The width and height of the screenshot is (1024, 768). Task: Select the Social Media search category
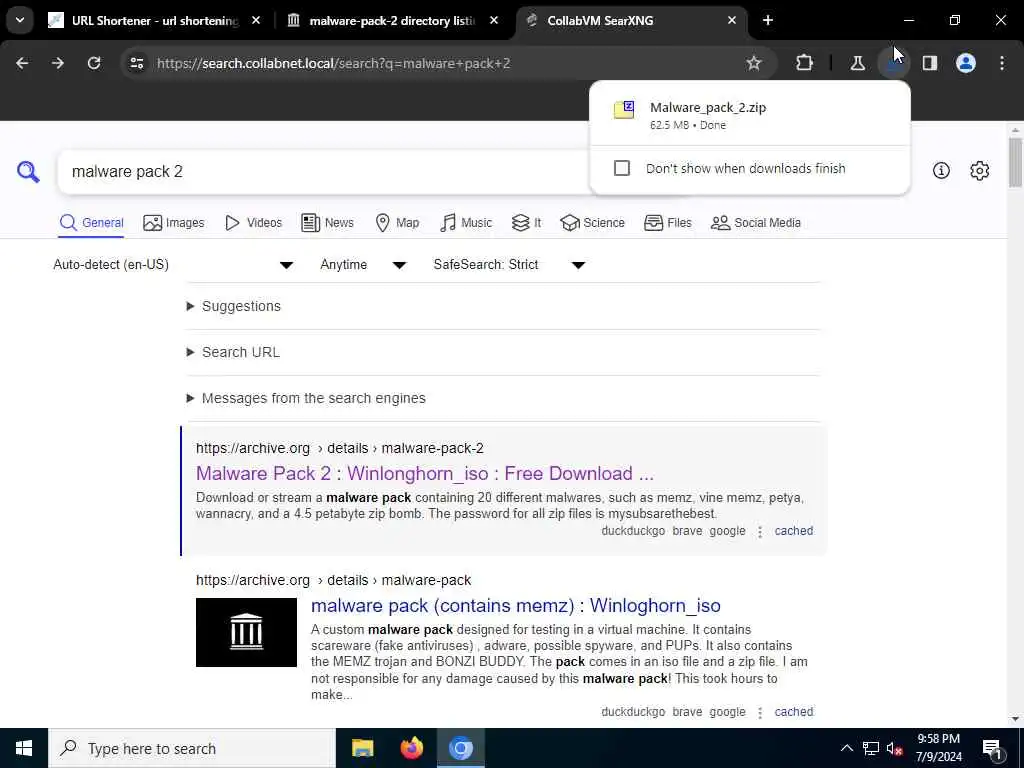coord(756,223)
